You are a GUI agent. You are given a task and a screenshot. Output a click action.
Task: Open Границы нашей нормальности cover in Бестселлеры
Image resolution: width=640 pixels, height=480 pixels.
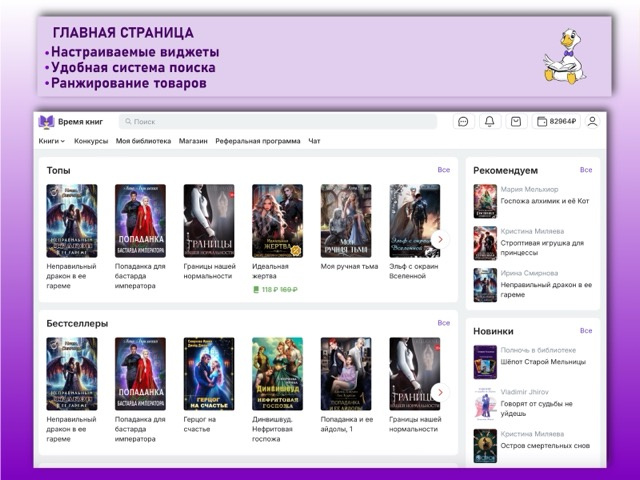pyautogui.click(x=415, y=374)
